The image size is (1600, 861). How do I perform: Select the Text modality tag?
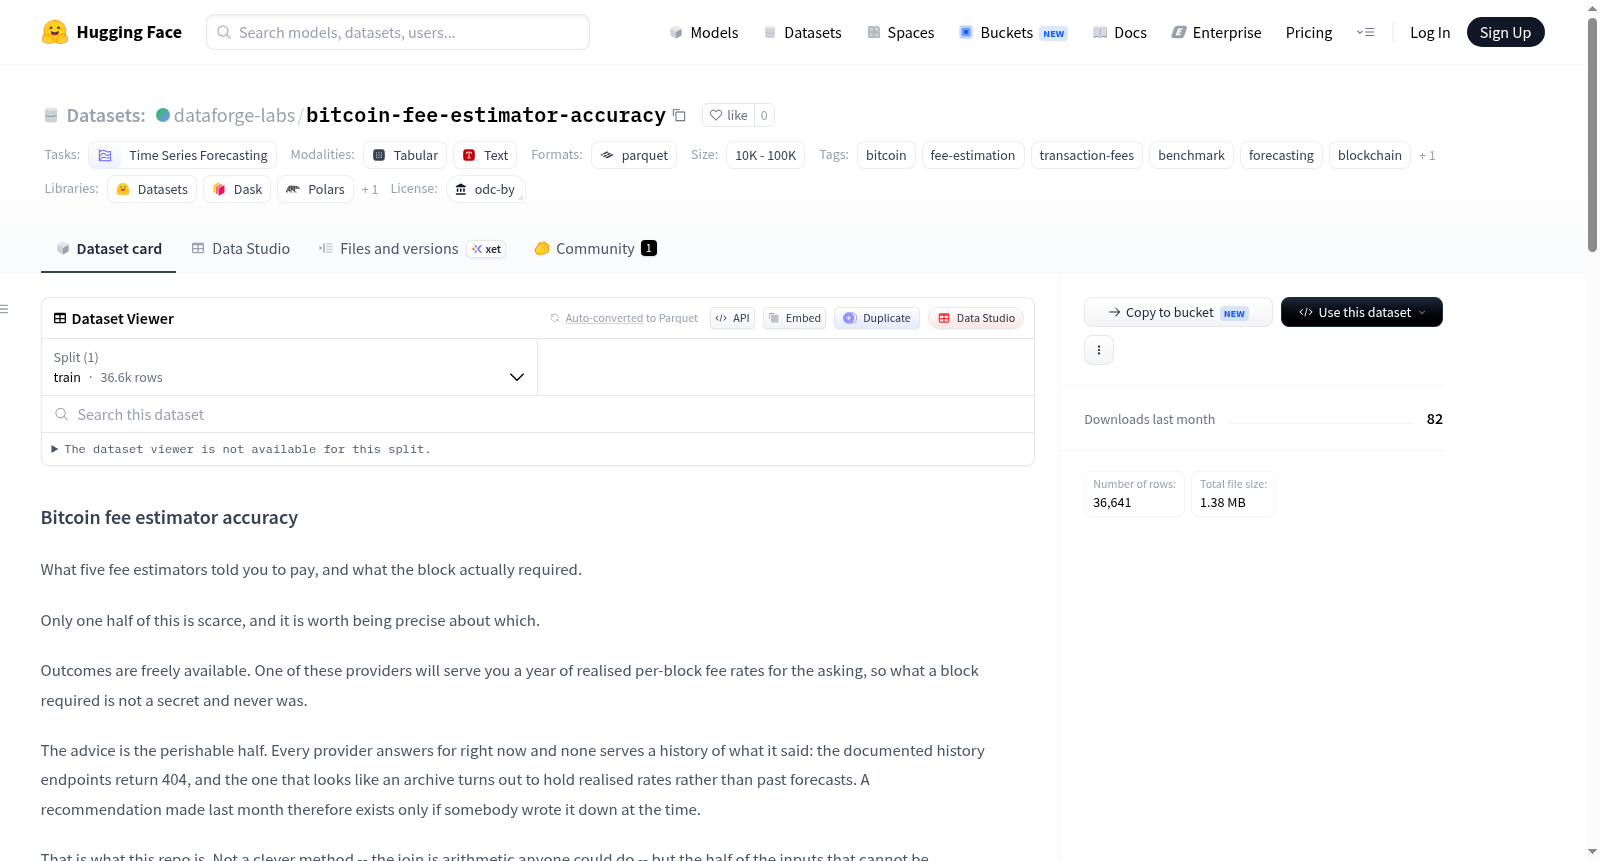coord(485,155)
